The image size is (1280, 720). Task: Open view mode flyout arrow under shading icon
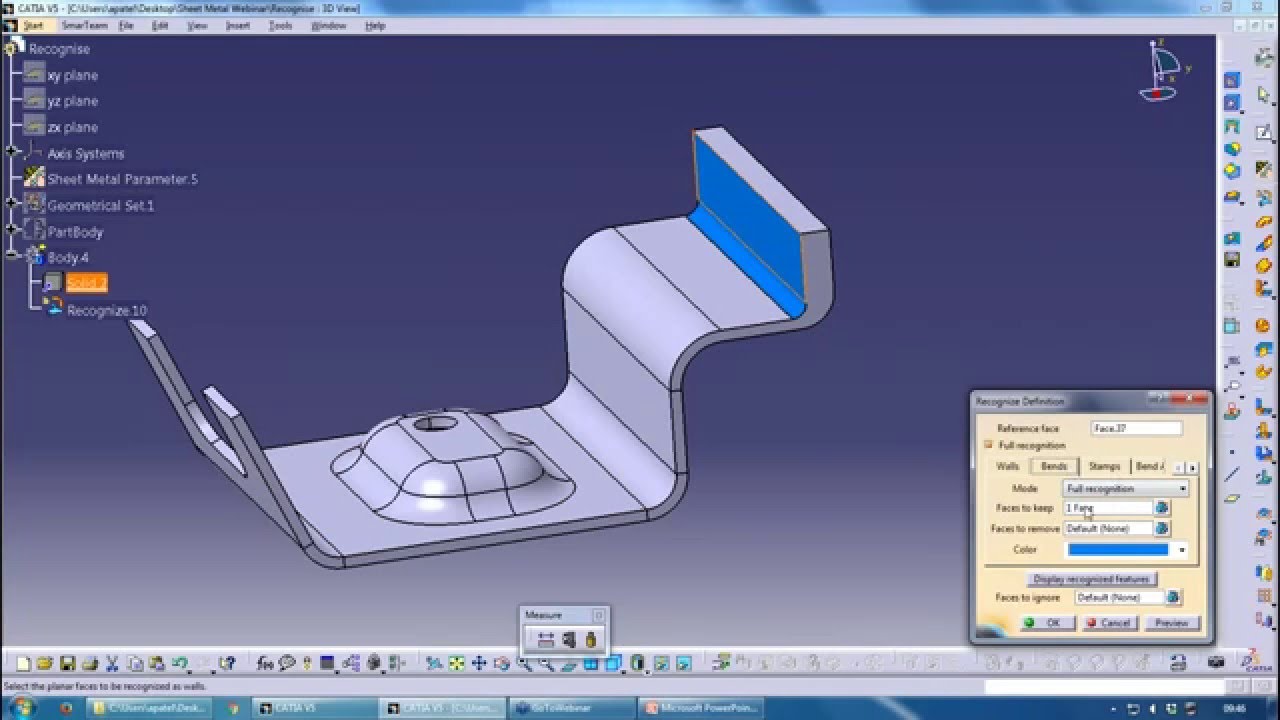pos(646,672)
